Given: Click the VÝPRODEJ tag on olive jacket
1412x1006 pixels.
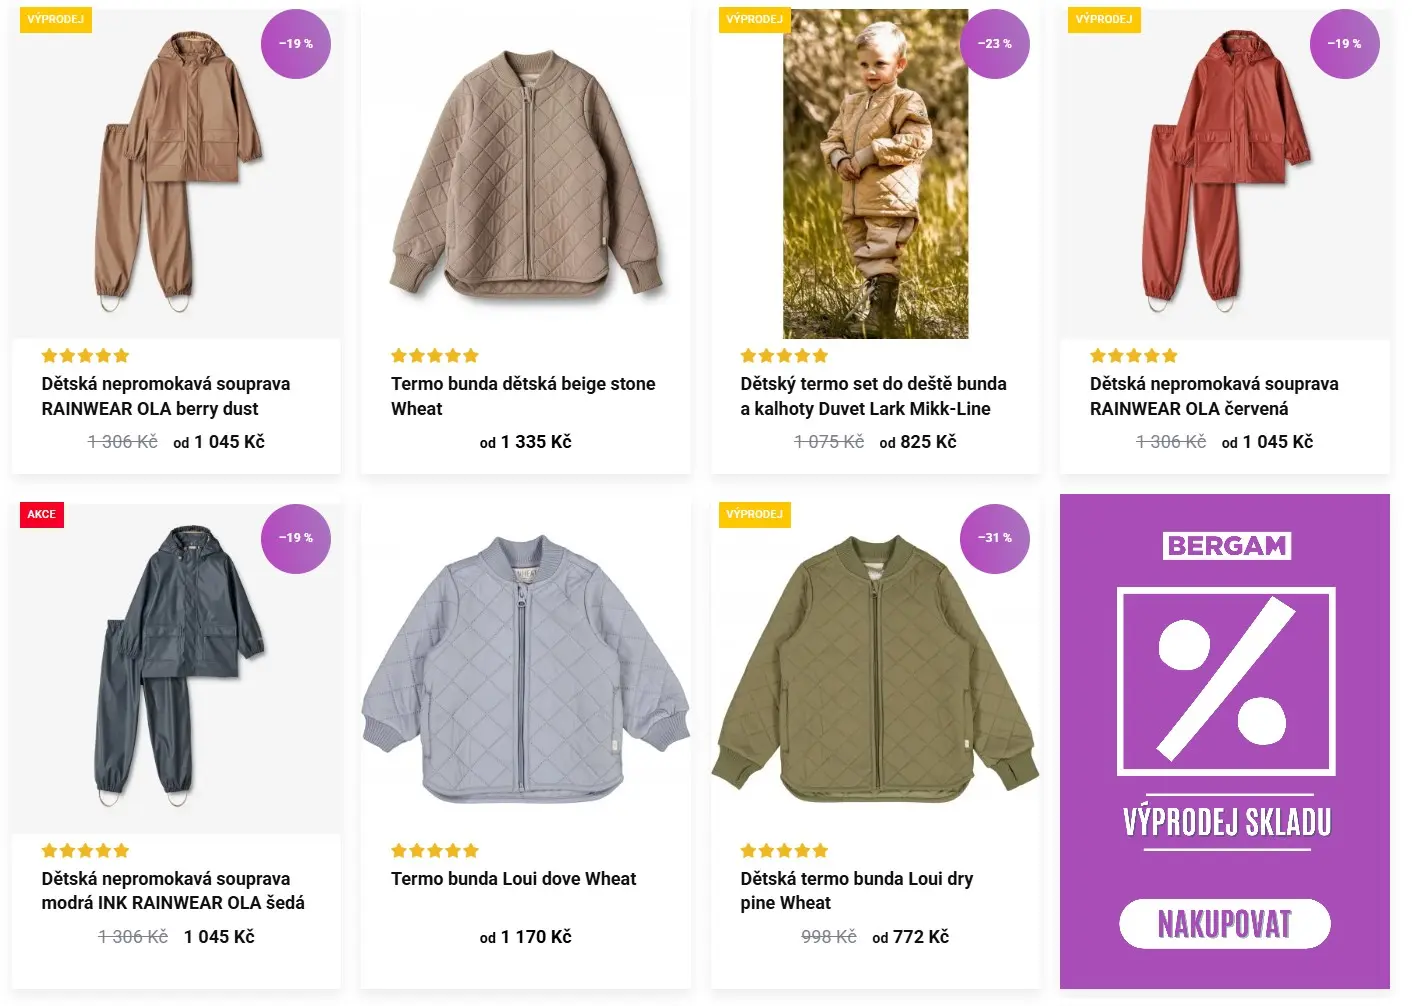Looking at the screenshot, I should click(754, 514).
